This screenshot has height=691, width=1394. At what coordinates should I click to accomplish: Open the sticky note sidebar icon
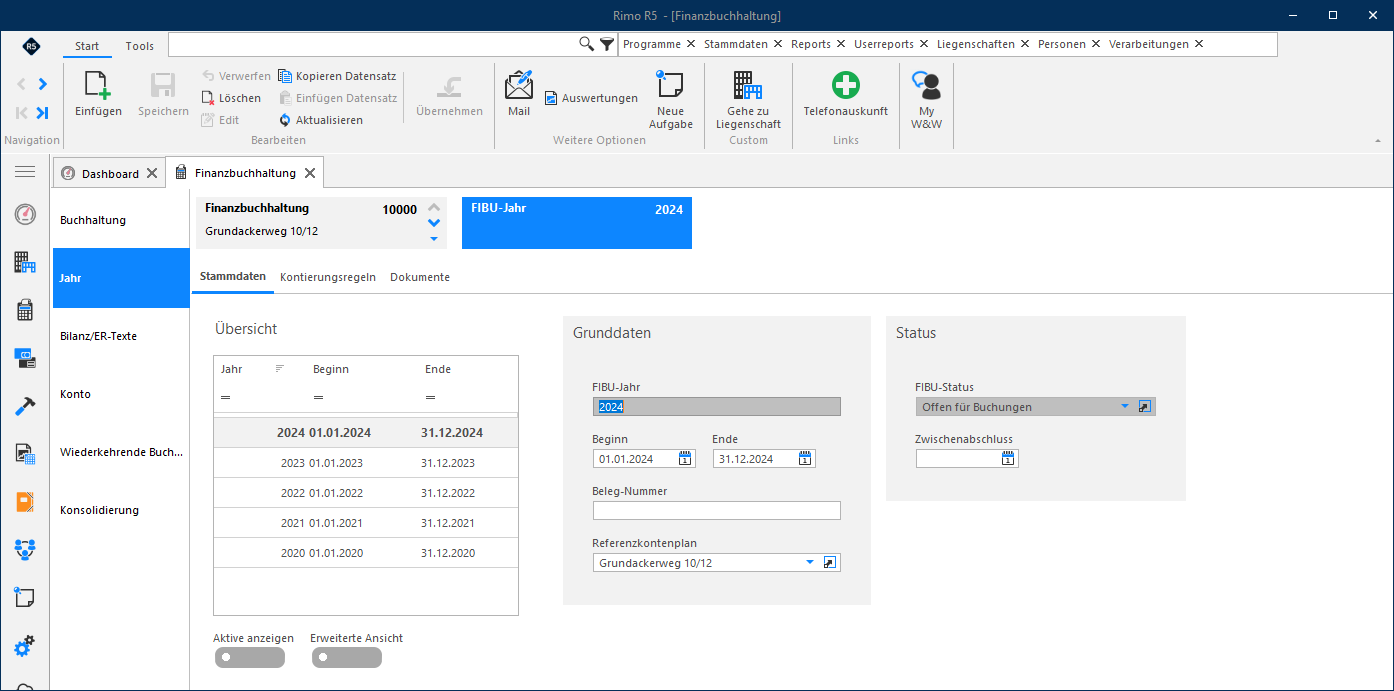25,597
